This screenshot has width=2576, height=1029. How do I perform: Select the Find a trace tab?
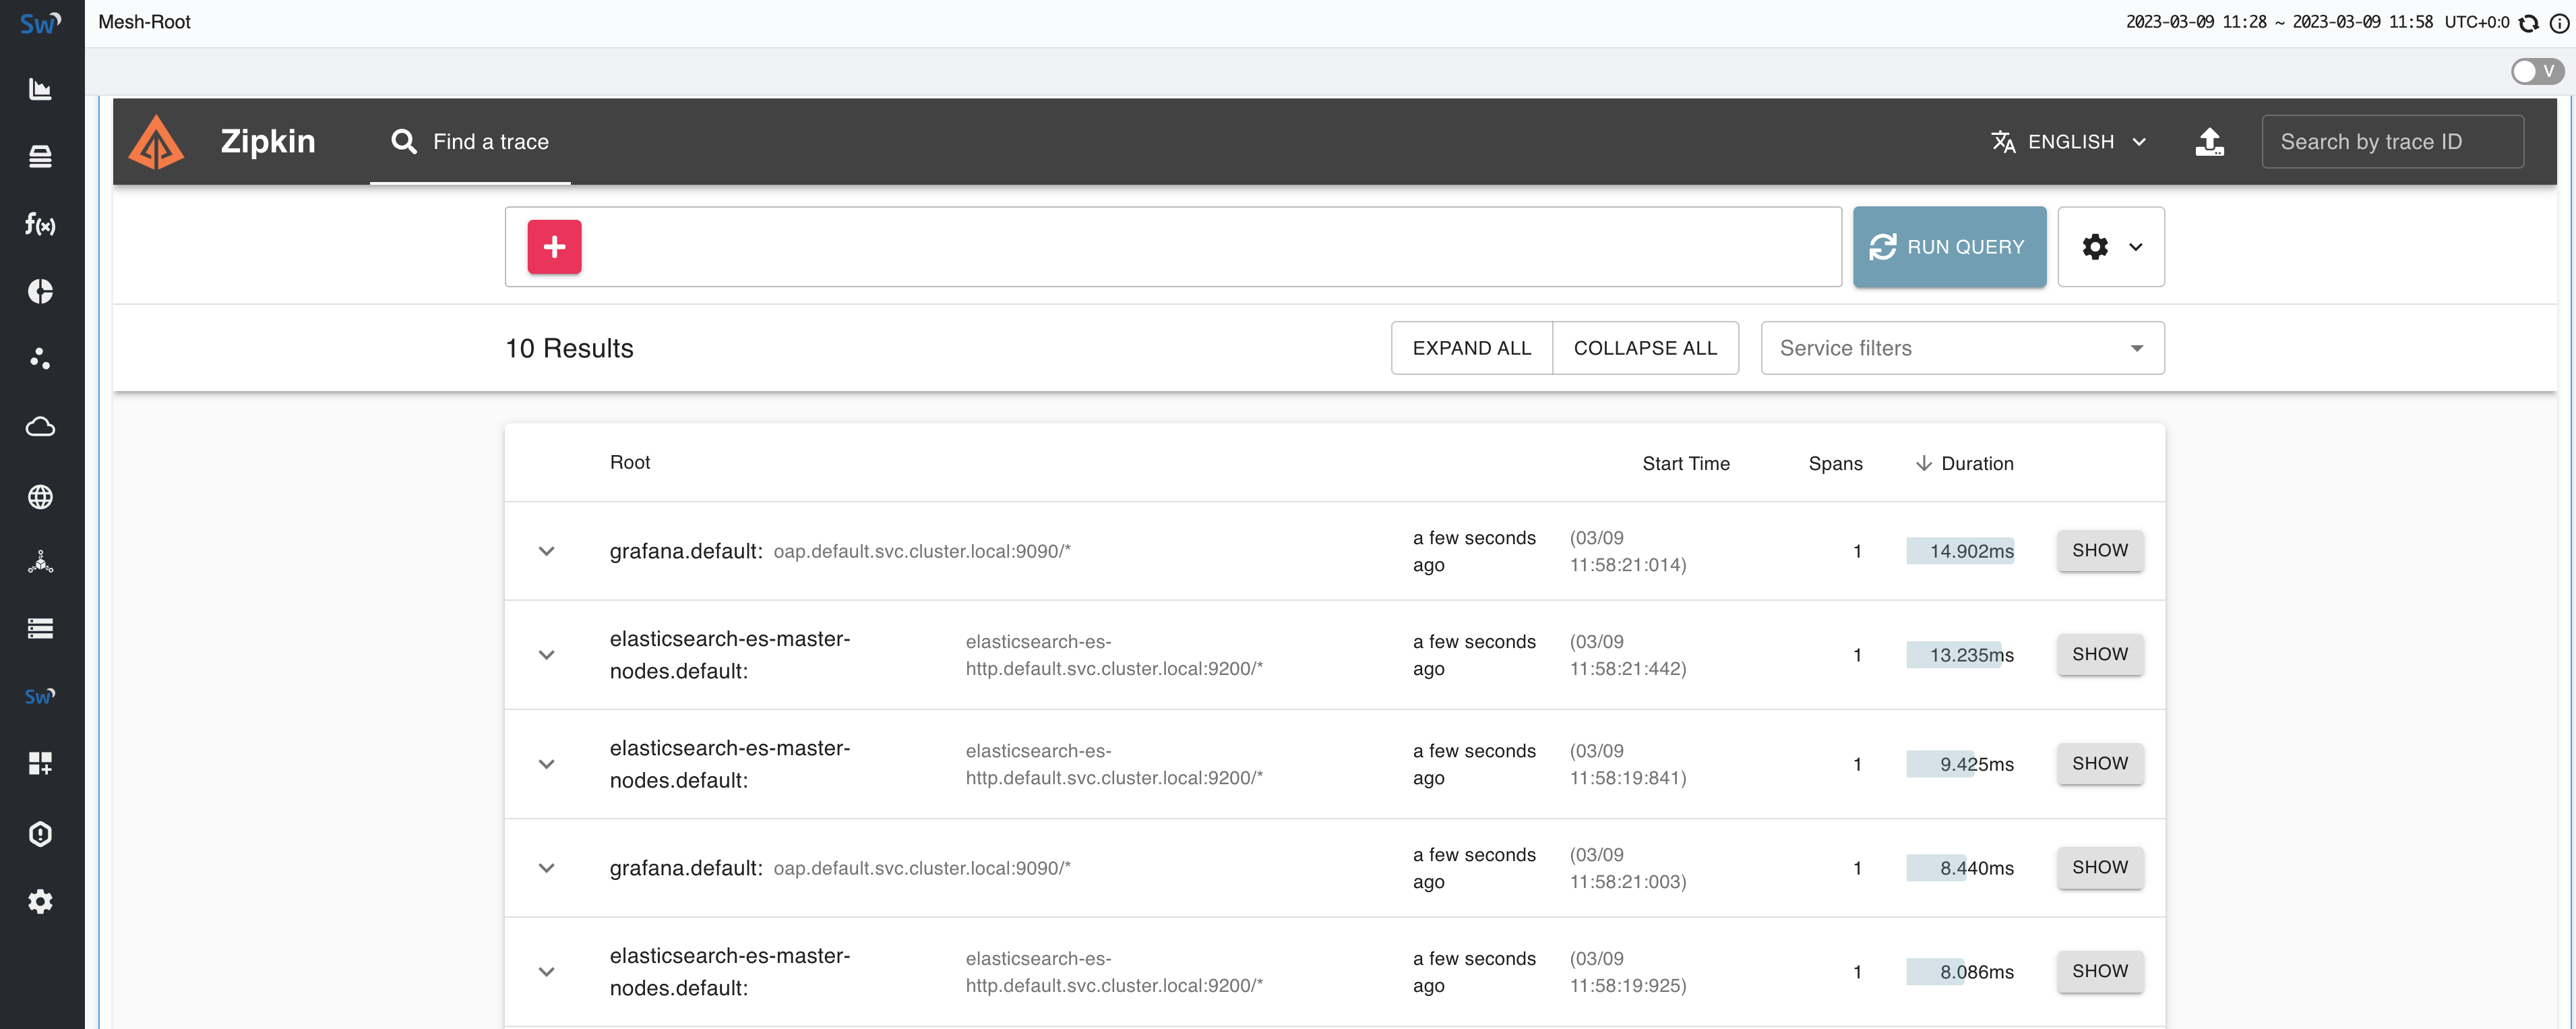coord(470,142)
